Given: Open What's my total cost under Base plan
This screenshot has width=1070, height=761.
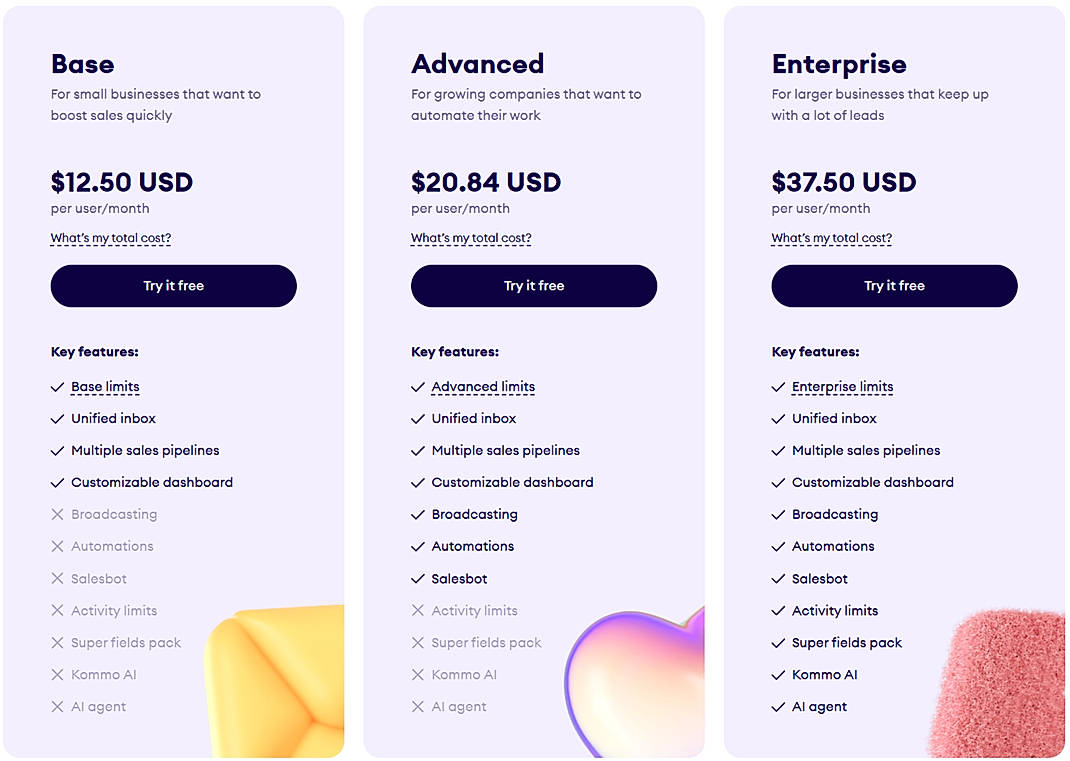Looking at the screenshot, I should pyautogui.click(x=110, y=238).
